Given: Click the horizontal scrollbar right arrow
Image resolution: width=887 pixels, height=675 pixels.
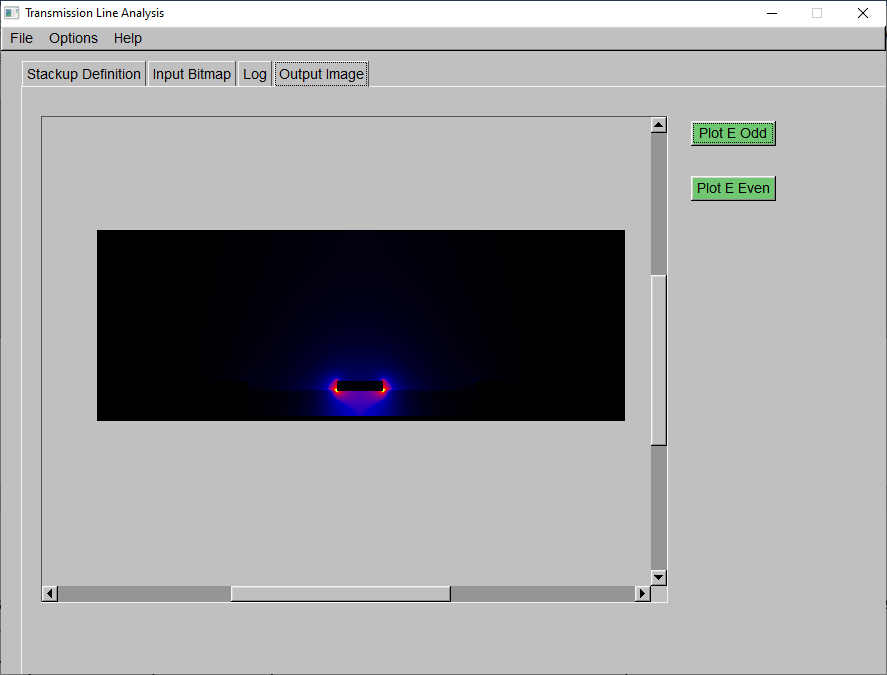Looking at the screenshot, I should [x=643, y=594].
